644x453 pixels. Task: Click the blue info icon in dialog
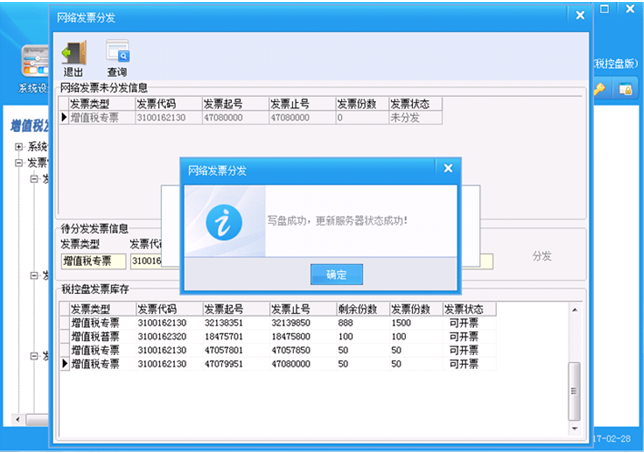pos(223,220)
